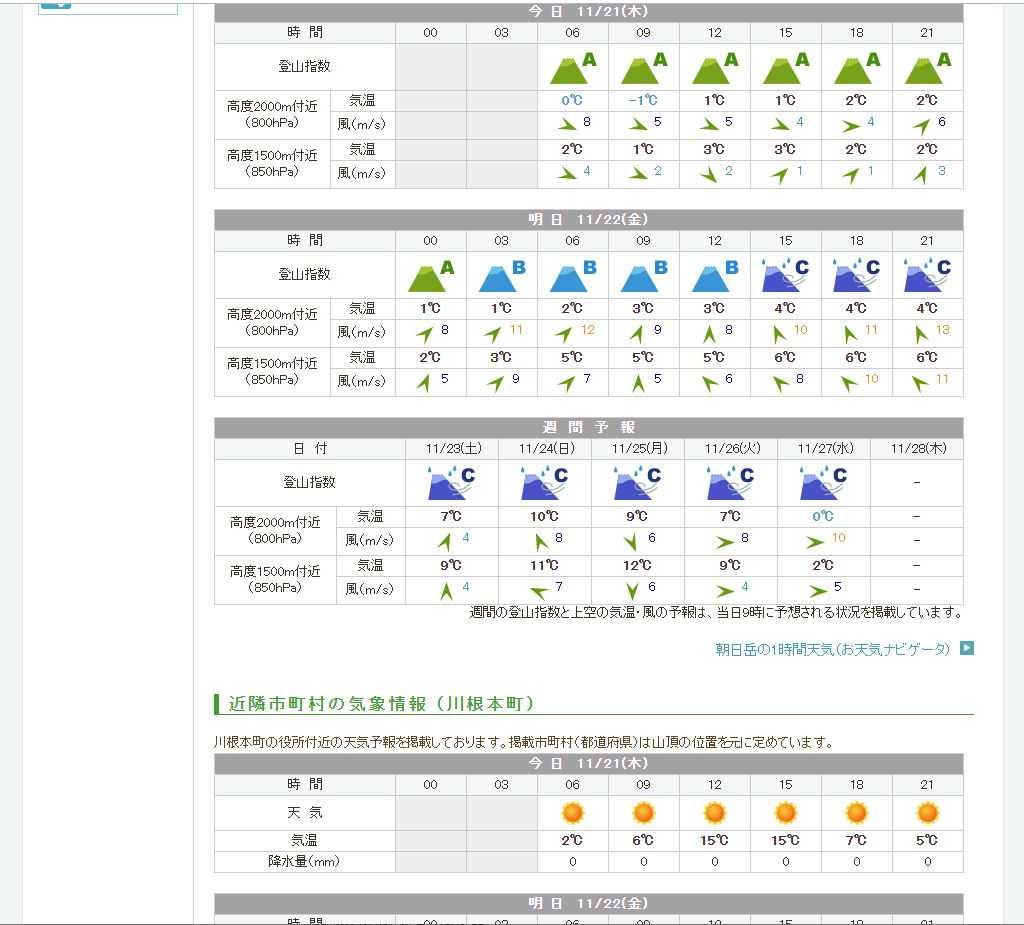Screen dimensions: 1024x925
Task: Click the 15:00 sunny icon for 川根本町
Action: click(x=785, y=813)
